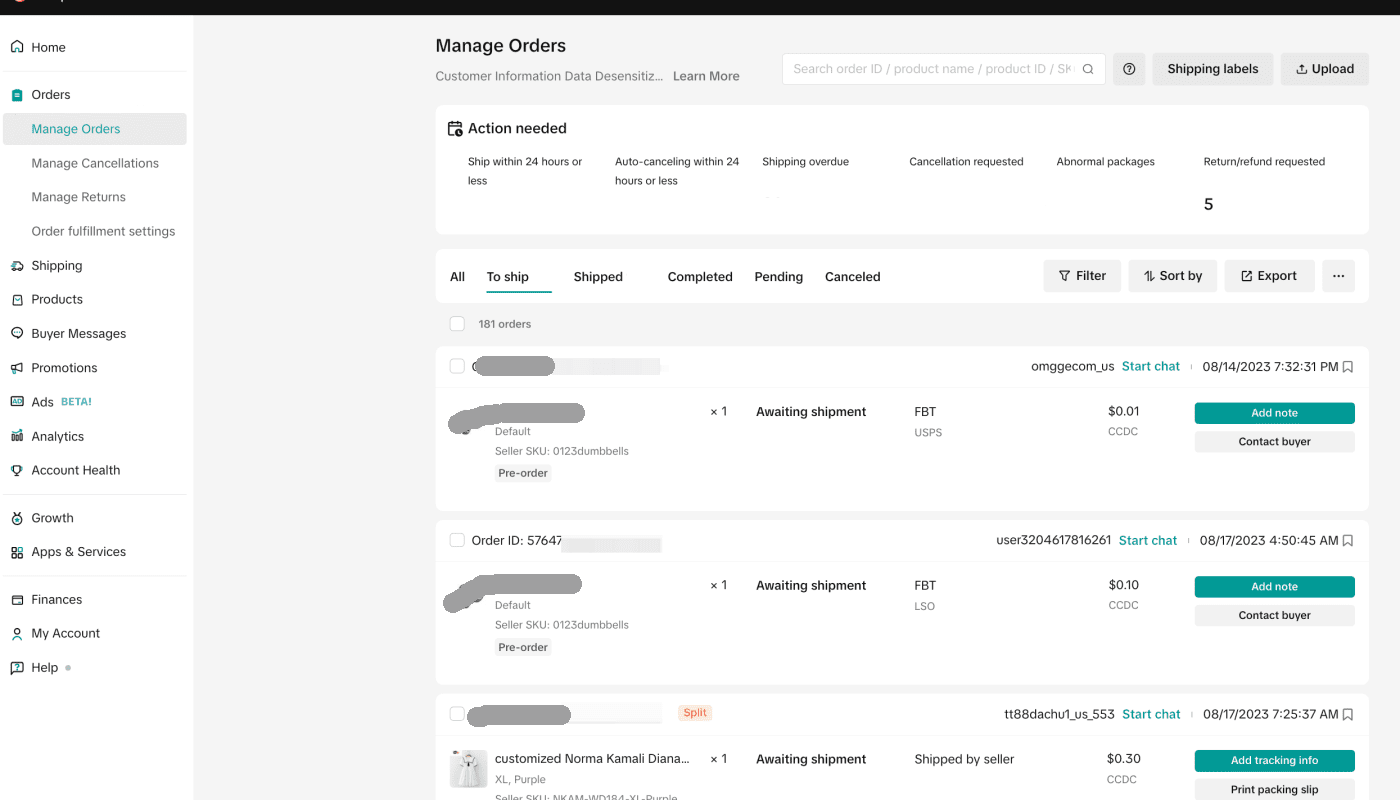Screen dimensions: 1400x800
Task: Click Add tracking info button
Action: coord(1275,761)
